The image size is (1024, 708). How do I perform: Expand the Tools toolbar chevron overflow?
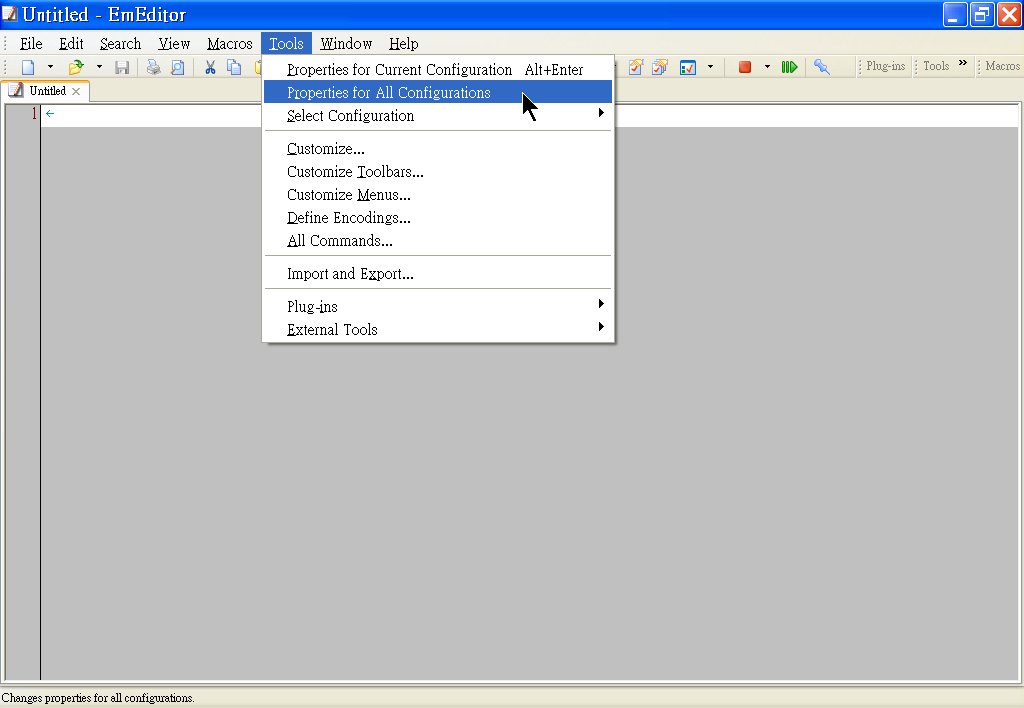(963, 63)
